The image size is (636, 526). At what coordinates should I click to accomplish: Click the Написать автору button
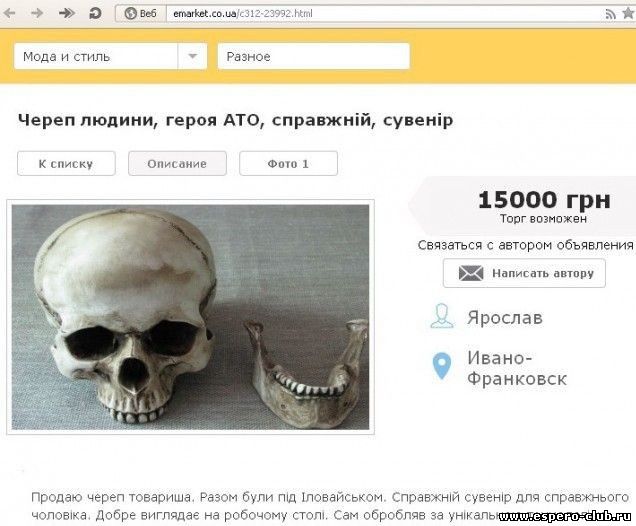coord(524,273)
